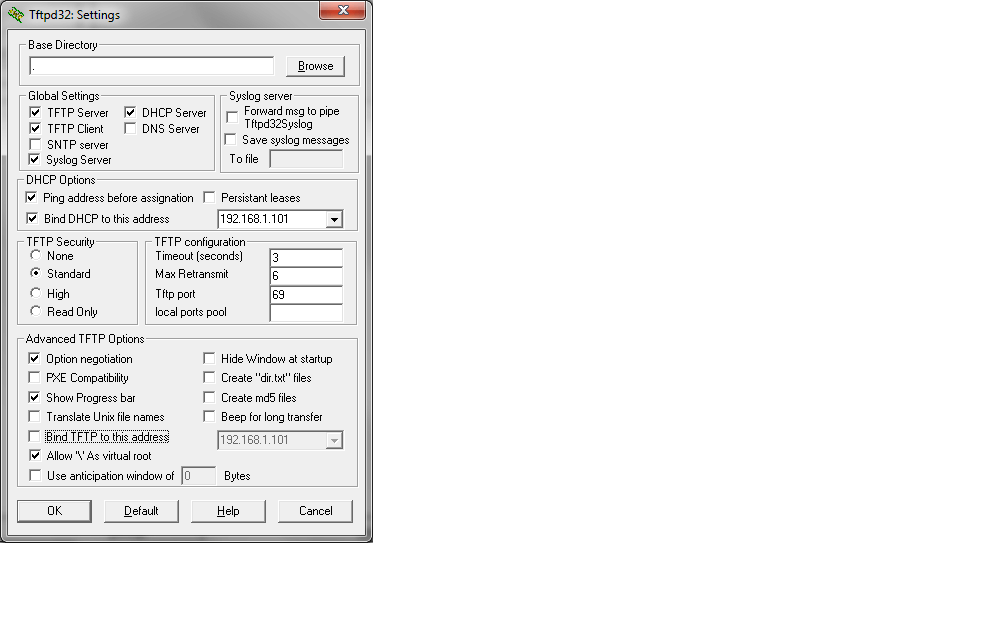Enable Use anticipation window checkbox

pyautogui.click(x=35, y=476)
